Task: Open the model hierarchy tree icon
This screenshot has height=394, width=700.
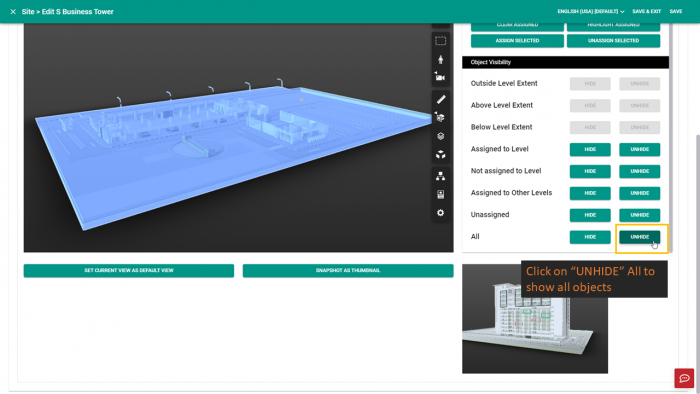Action: point(441,176)
